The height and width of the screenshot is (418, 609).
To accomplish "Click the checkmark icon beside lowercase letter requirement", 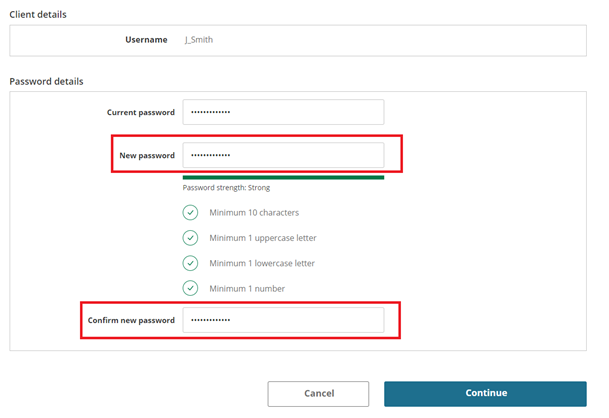I will click(190, 263).
